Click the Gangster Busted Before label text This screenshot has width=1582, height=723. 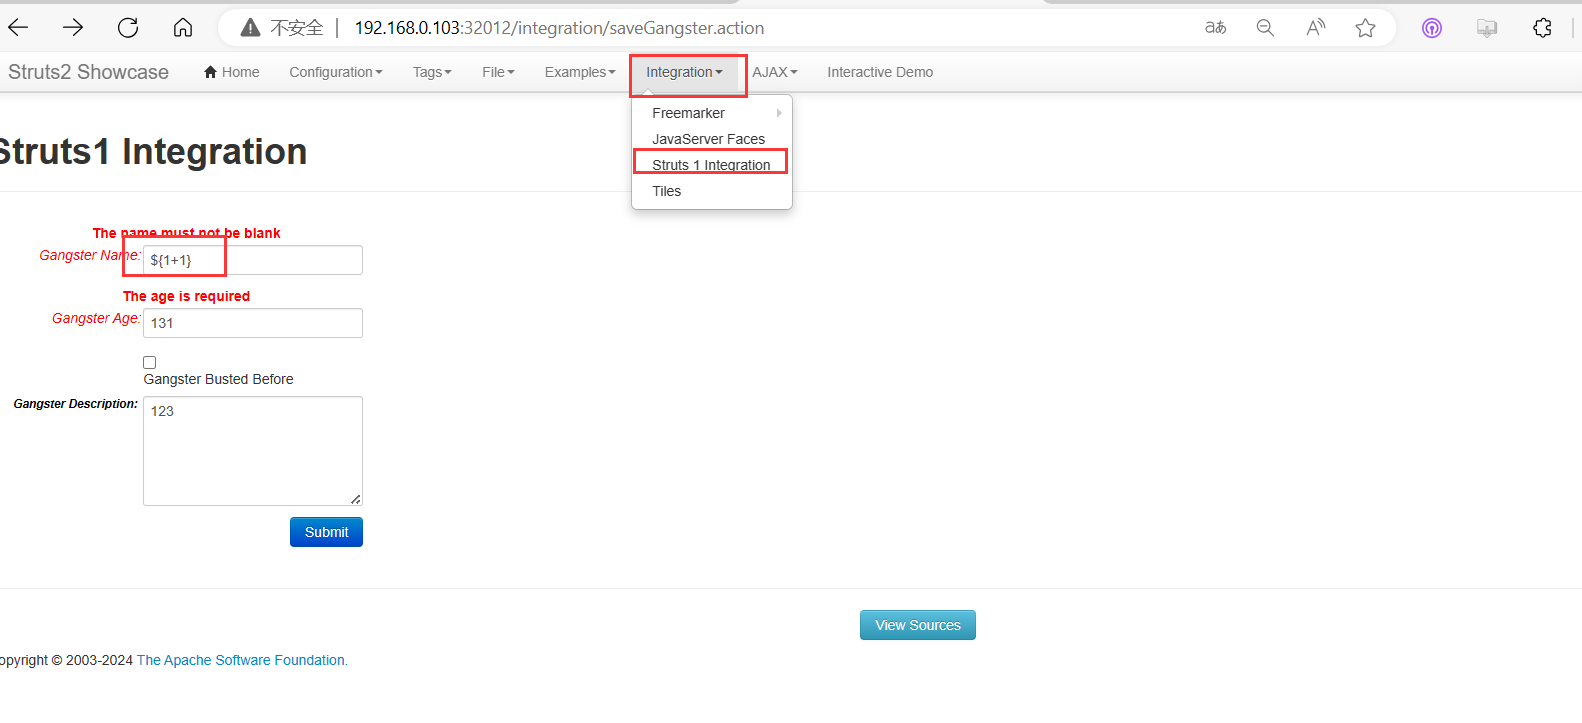tap(219, 379)
